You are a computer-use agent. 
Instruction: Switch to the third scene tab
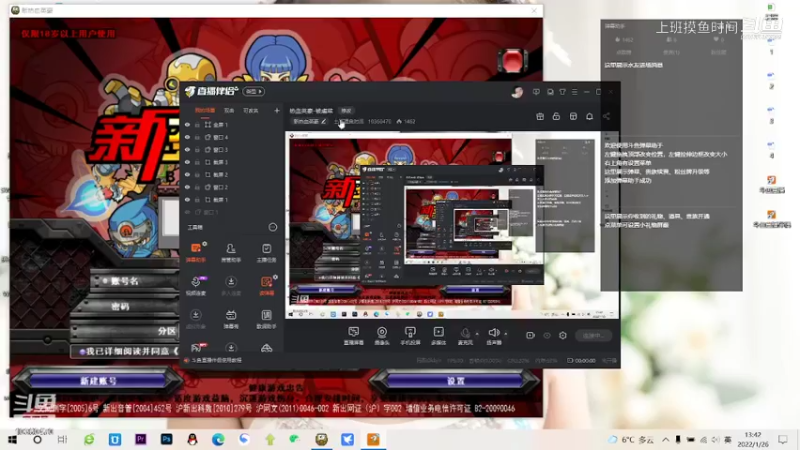tap(251, 110)
